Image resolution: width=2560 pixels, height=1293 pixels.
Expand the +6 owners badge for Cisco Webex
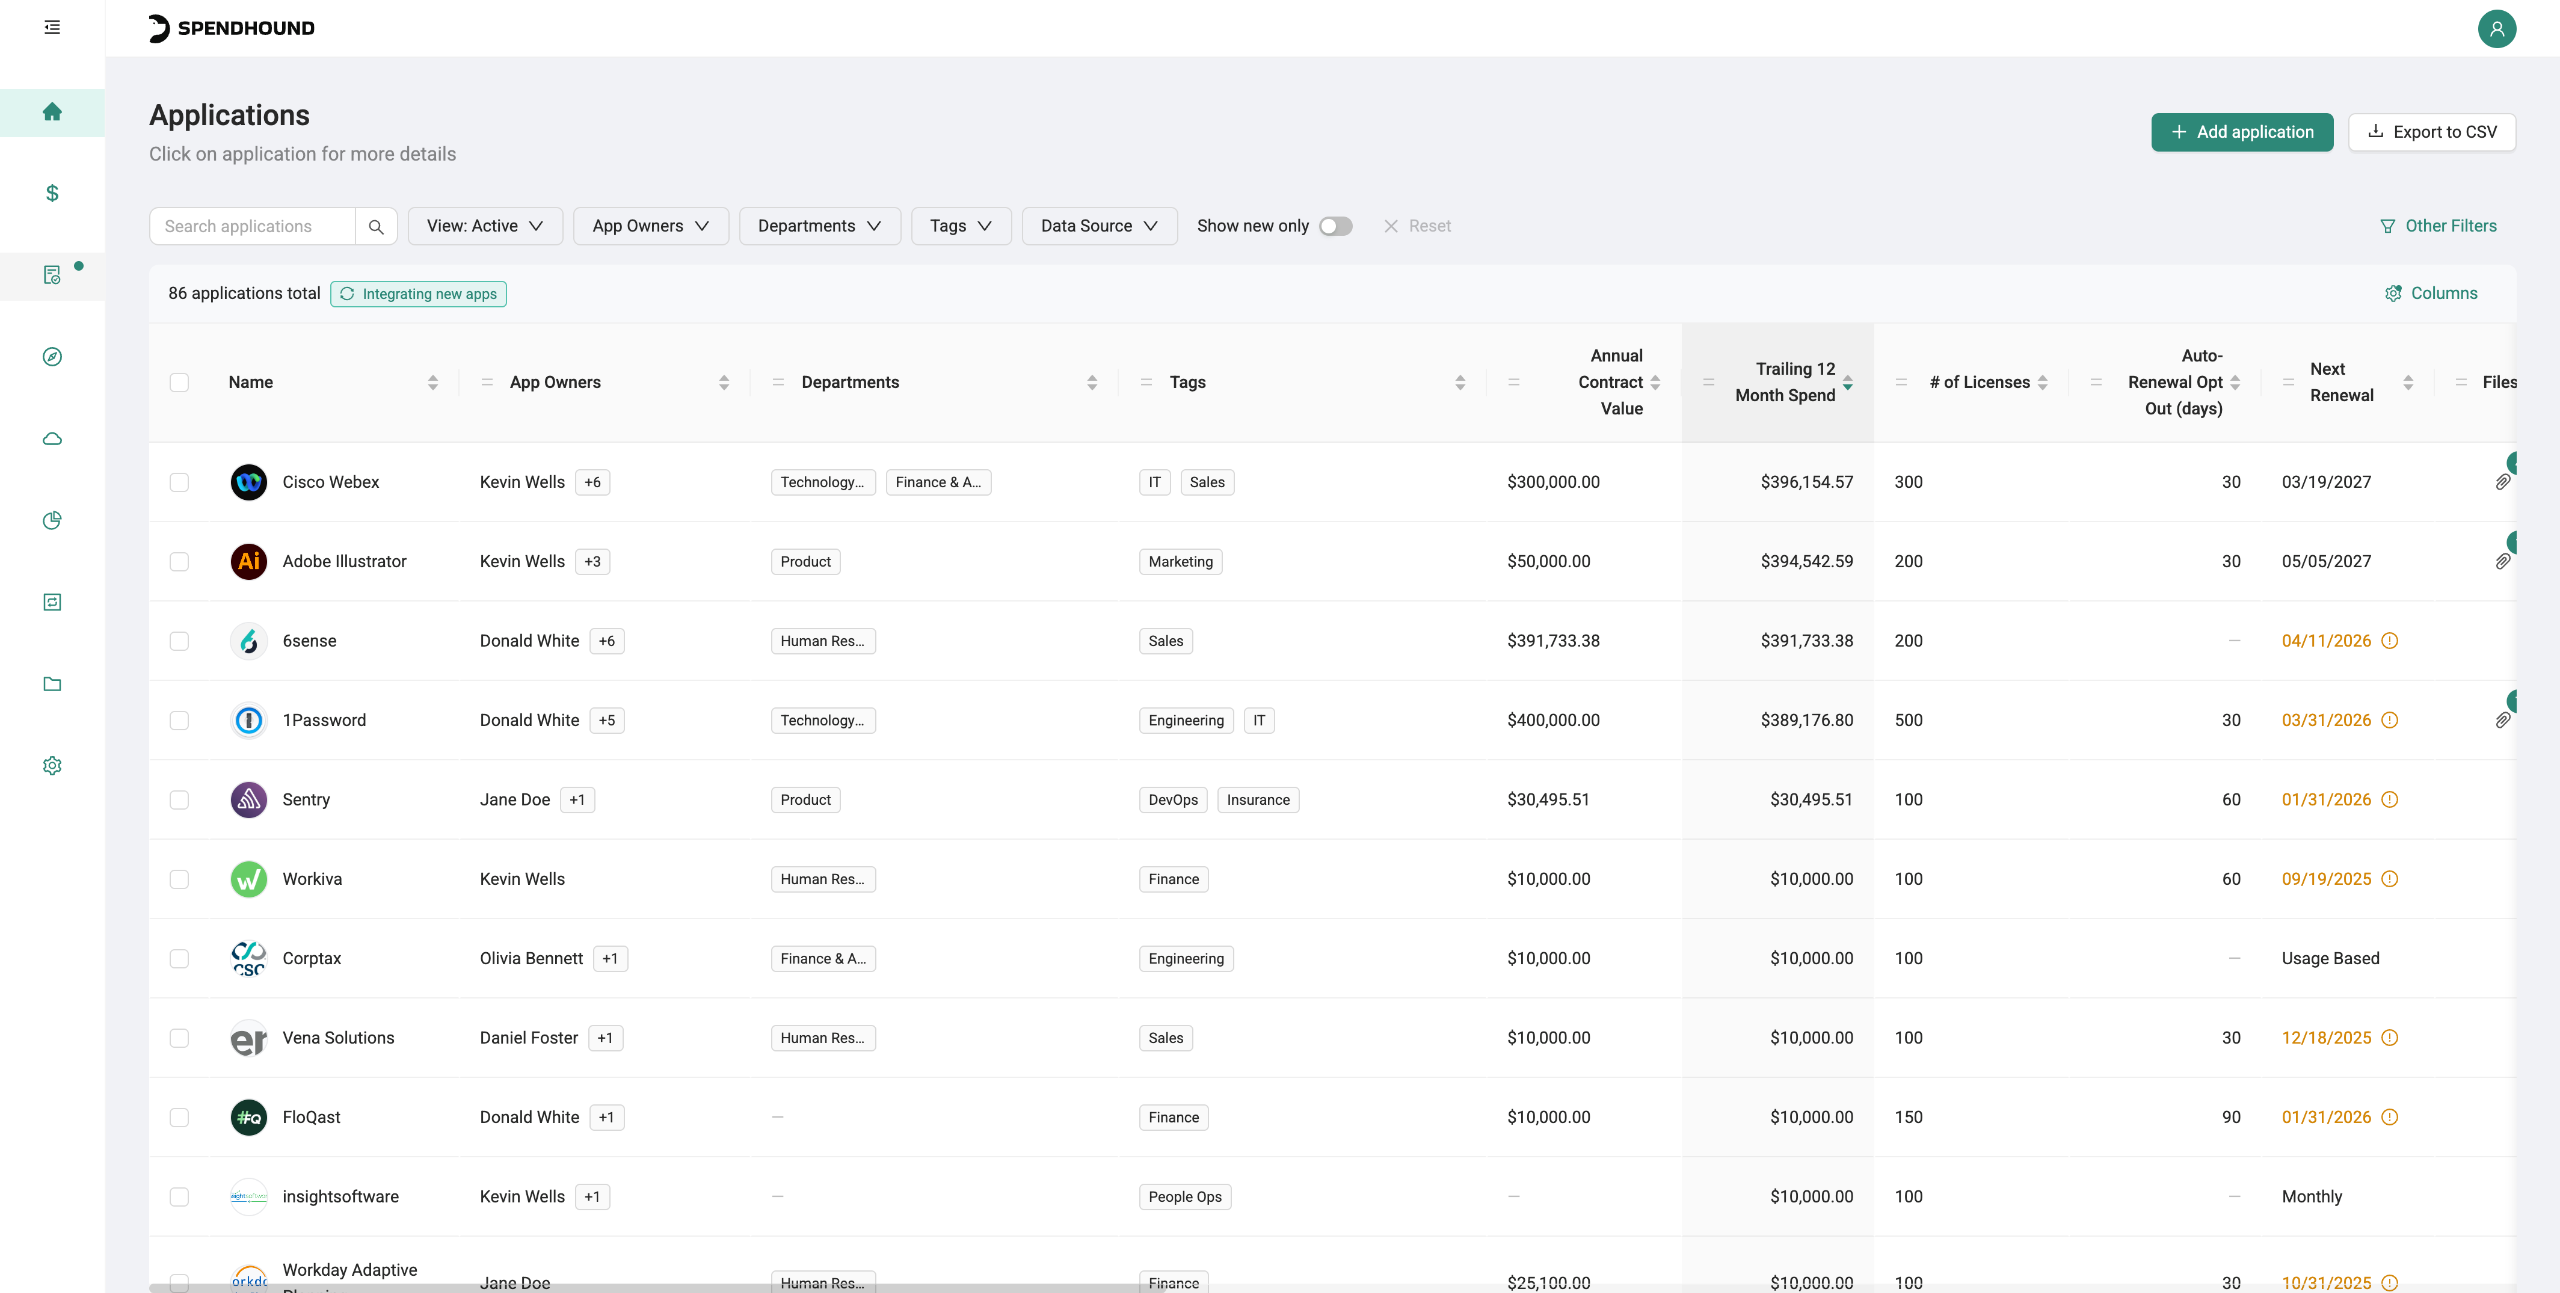pyautogui.click(x=593, y=483)
